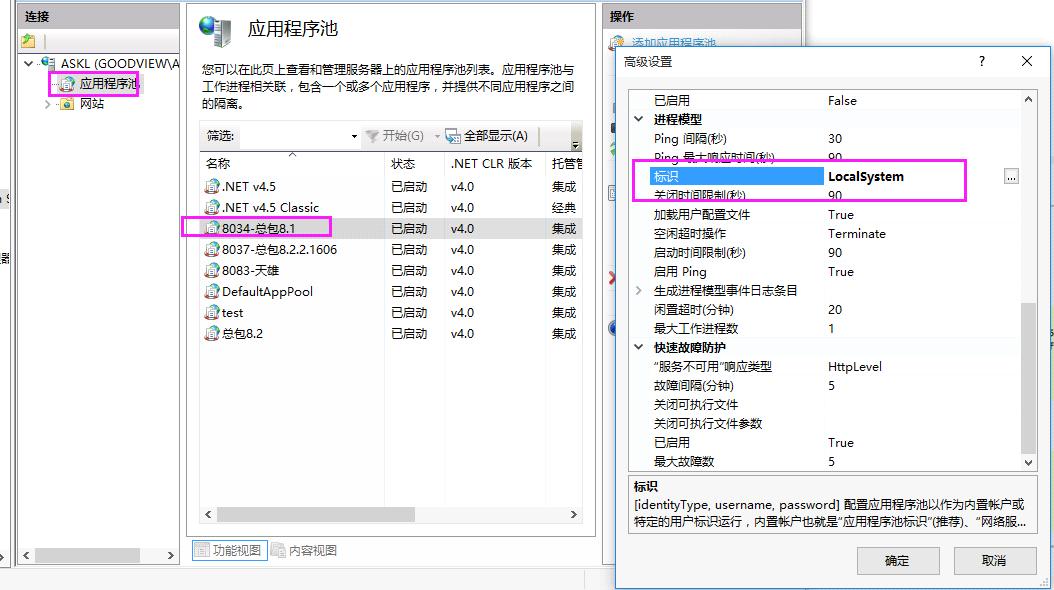Click the 全部显示(A) toolbar icon
Viewport: 1054px width, 590px height.
coord(453,136)
